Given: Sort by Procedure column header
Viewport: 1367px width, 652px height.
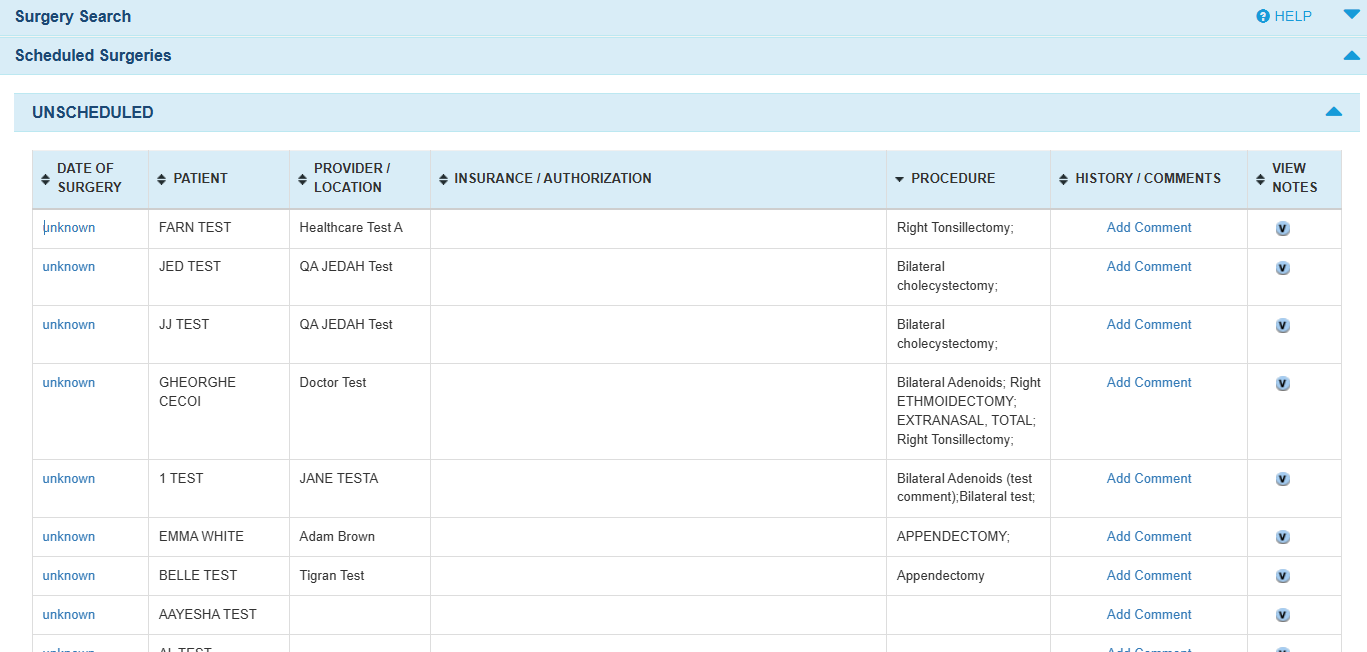Looking at the screenshot, I should (x=952, y=179).
